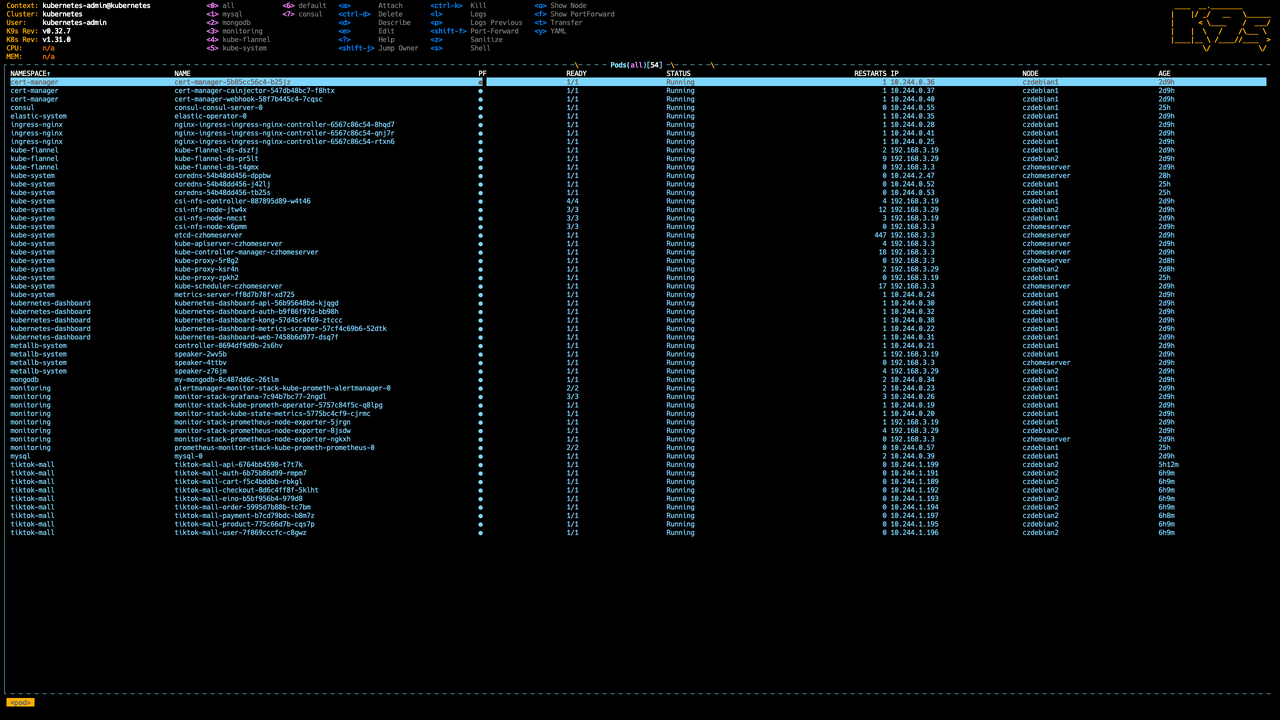Click the Logs Previous command
The width and height of the screenshot is (1280, 720).
[496, 22]
